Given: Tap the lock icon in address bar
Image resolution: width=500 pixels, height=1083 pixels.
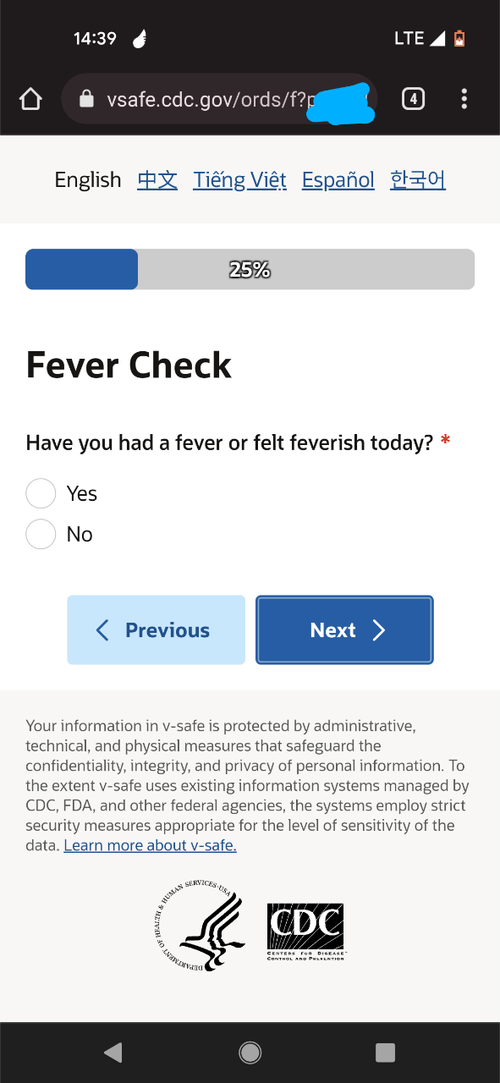Looking at the screenshot, I should (86, 99).
